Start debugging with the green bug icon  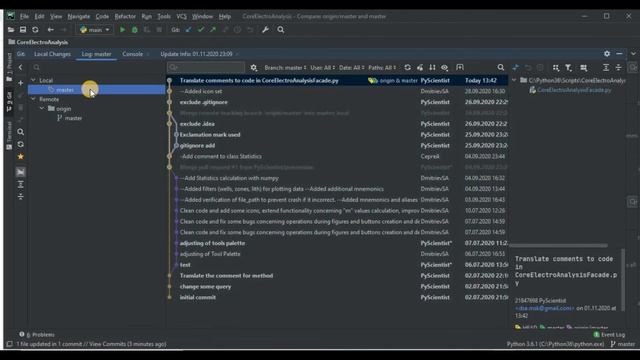coord(135,30)
